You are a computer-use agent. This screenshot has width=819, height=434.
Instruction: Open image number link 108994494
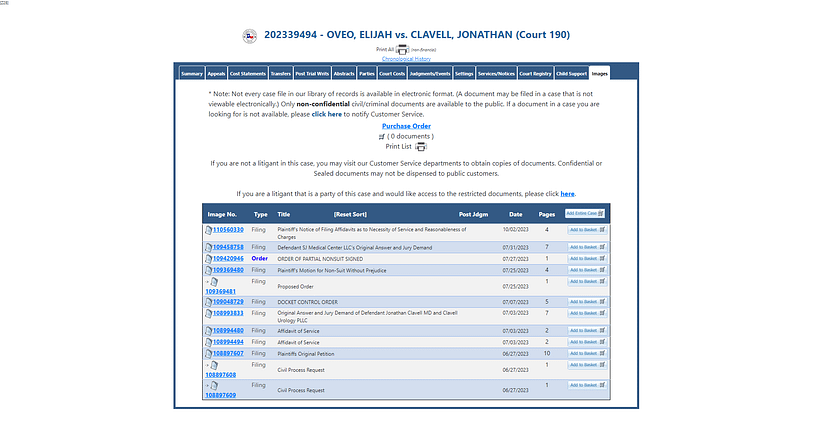click(228, 342)
